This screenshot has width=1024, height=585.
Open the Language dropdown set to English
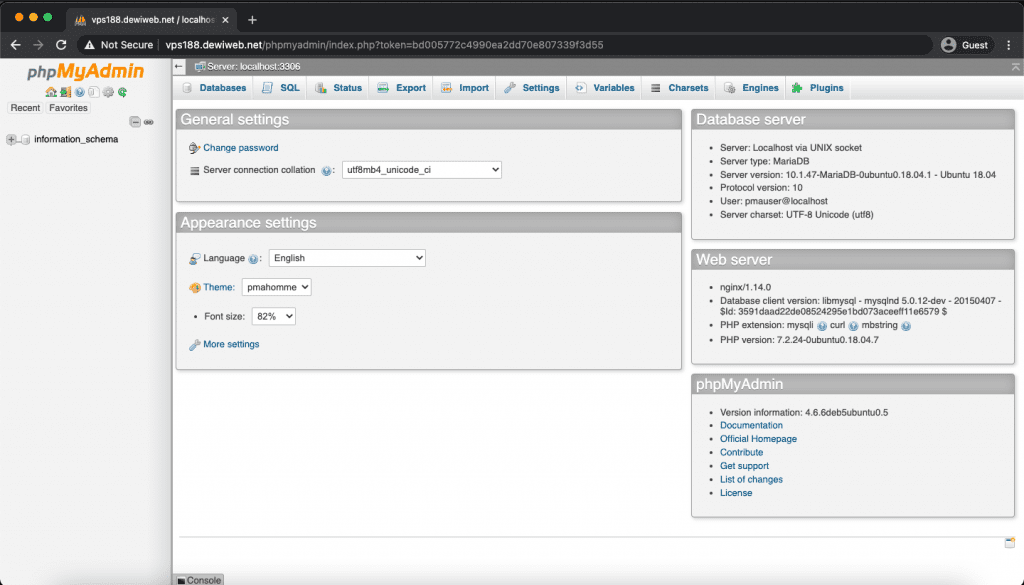347,258
